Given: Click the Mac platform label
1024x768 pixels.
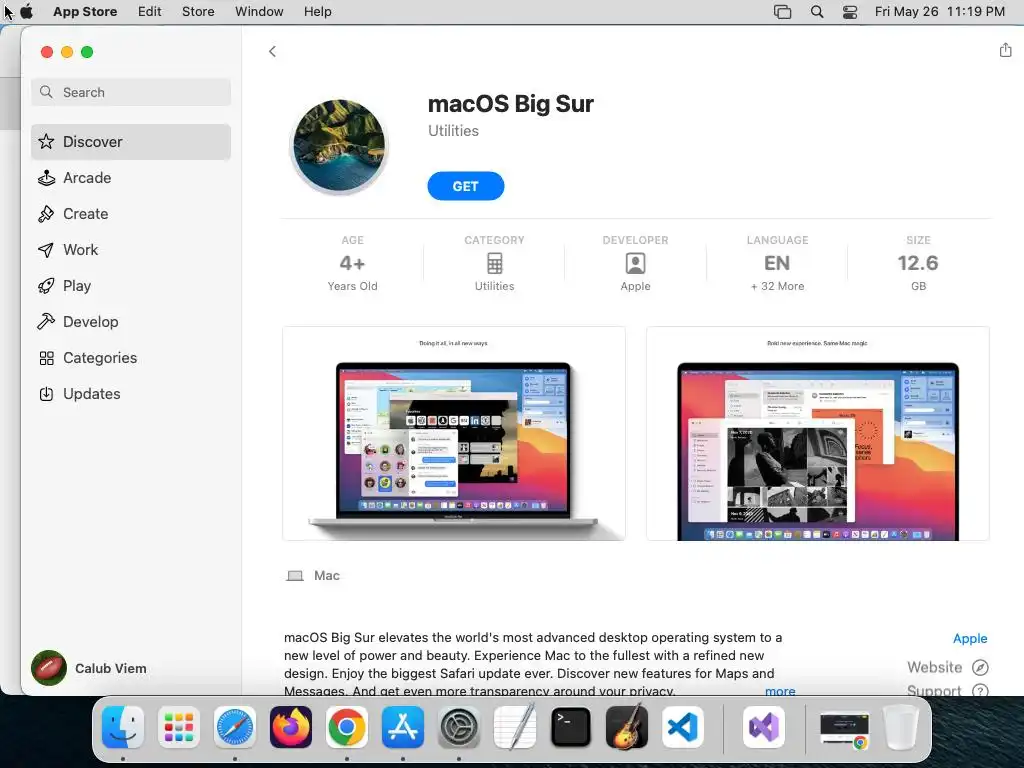Looking at the screenshot, I should pos(327,575).
